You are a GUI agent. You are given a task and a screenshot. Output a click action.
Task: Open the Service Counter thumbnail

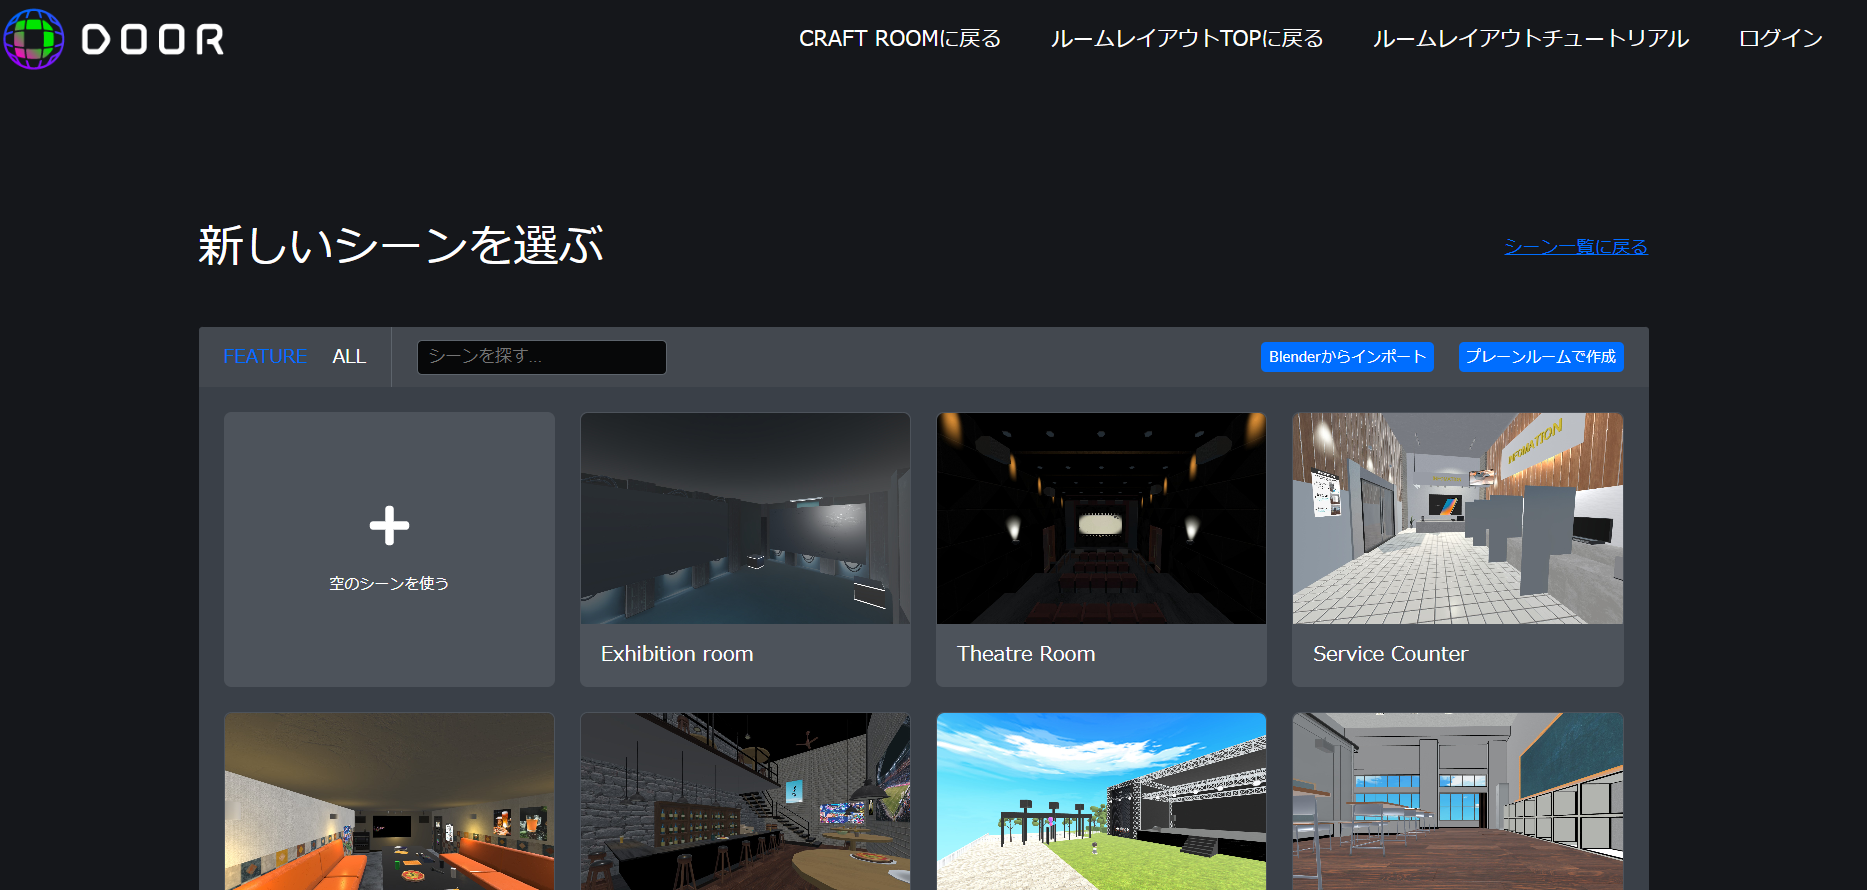tap(1457, 518)
